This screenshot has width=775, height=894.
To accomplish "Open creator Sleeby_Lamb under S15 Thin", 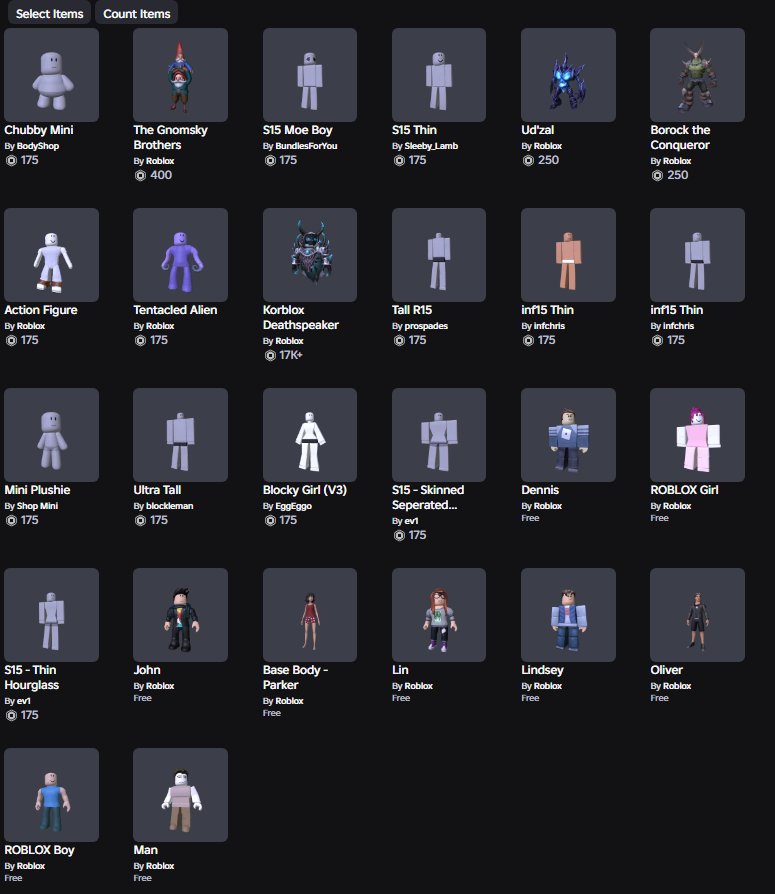I will click(x=431, y=146).
